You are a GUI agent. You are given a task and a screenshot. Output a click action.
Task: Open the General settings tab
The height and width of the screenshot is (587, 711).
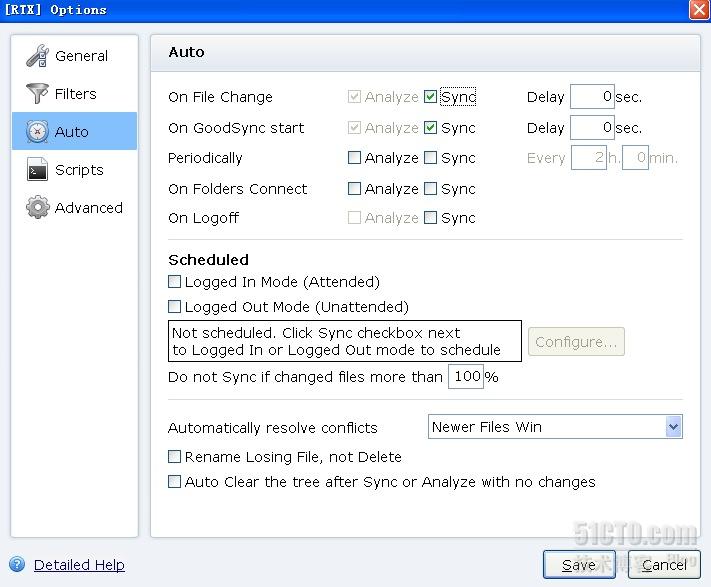[74, 56]
